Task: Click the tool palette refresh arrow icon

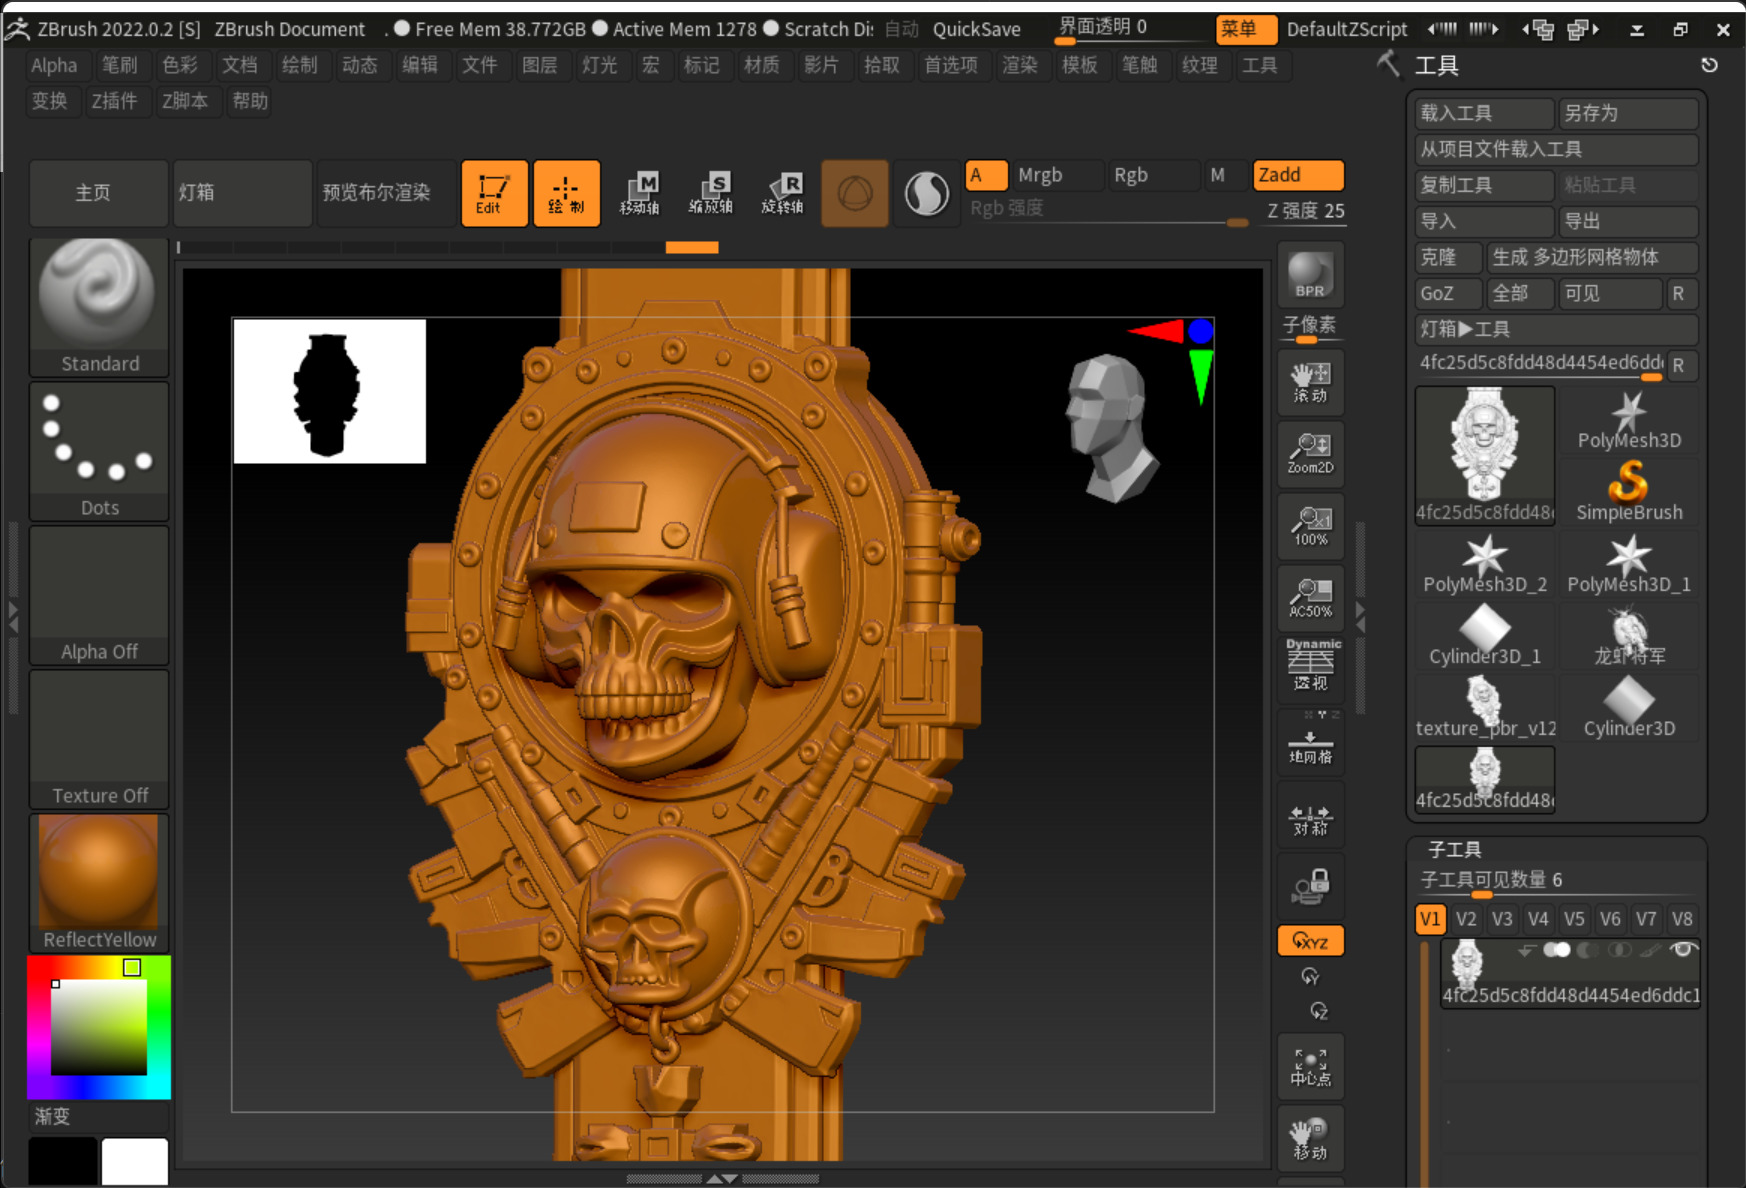Action: point(1709,65)
